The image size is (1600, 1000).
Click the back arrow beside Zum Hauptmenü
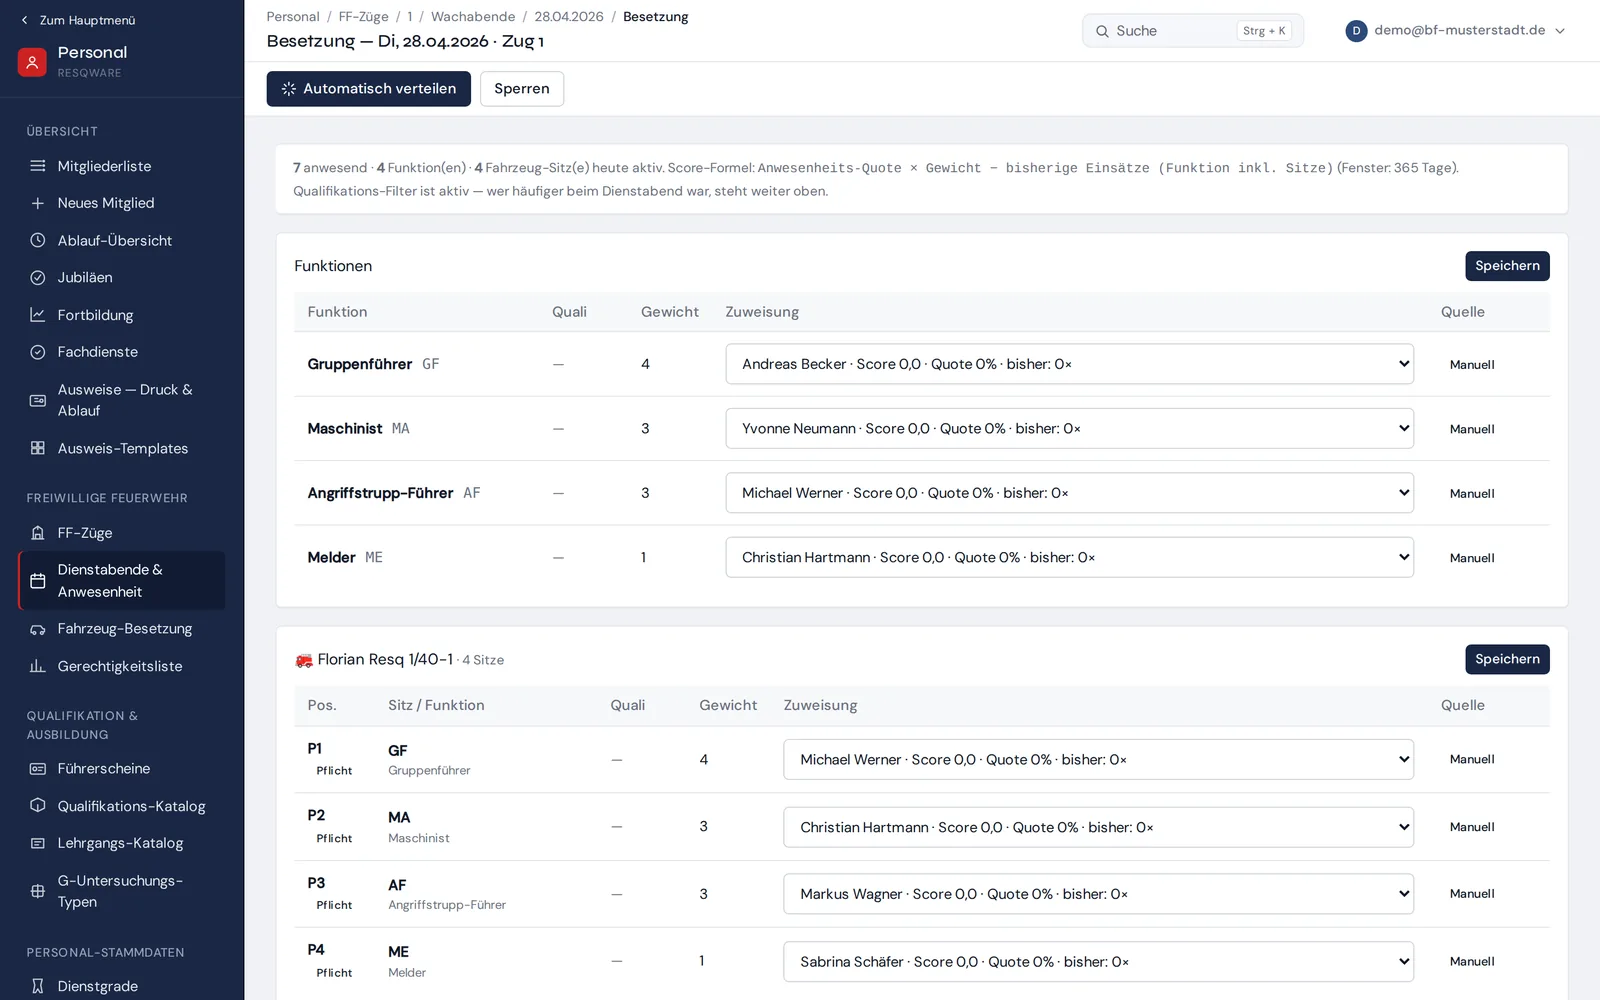click(x=25, y=20)
